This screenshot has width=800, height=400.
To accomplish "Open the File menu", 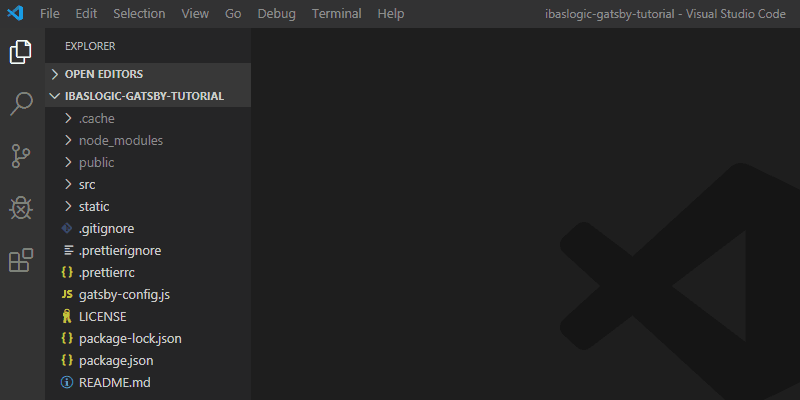I will [x=50, y=14].
